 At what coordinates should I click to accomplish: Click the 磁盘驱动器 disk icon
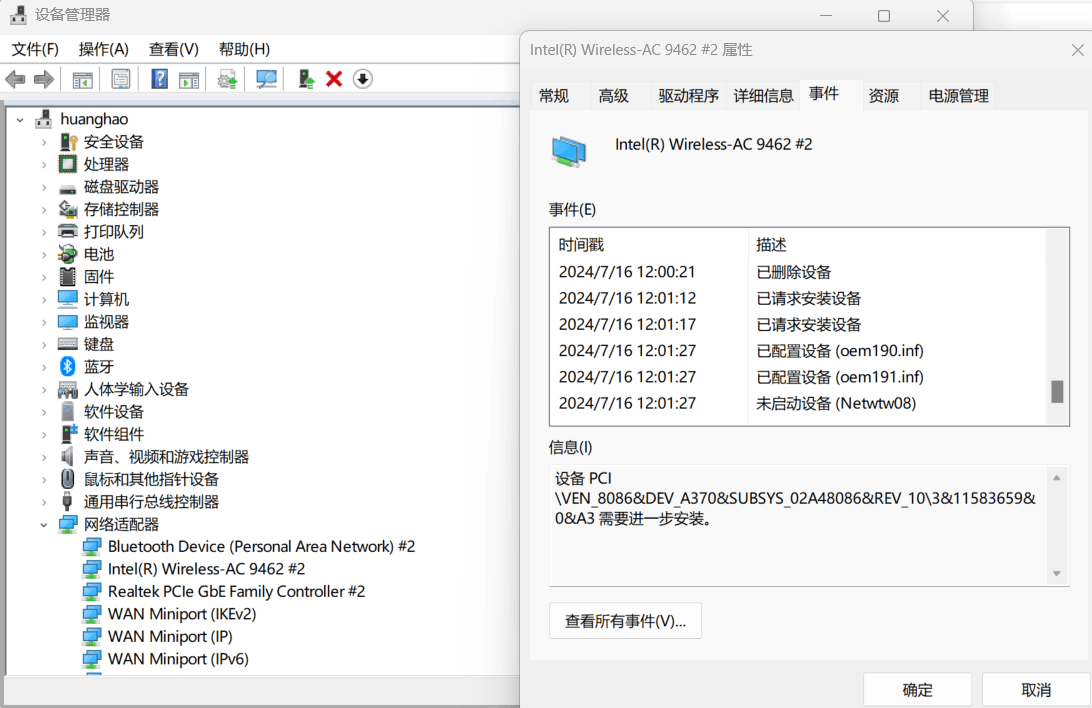pyautogui.click(x=68, y=189)
